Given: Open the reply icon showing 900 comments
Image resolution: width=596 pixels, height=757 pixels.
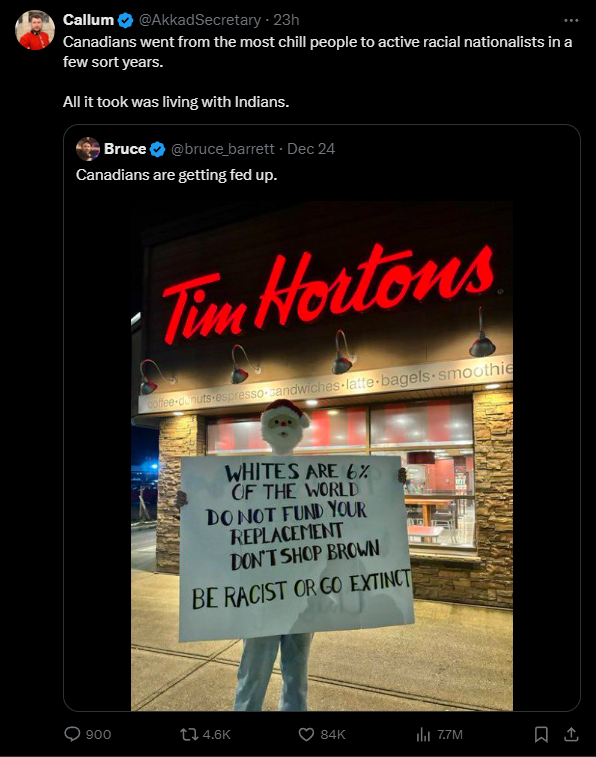Looking at the screenshot, I should tap(72, 734).
